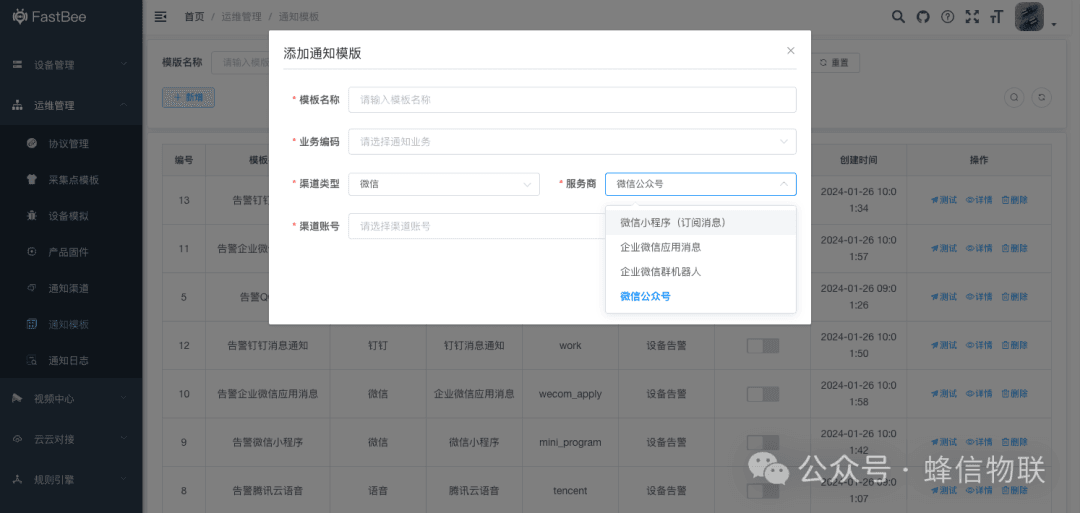Click 首页 in the breadcrumb
This screenshot has width=1080, height=513.
point(194,17)
